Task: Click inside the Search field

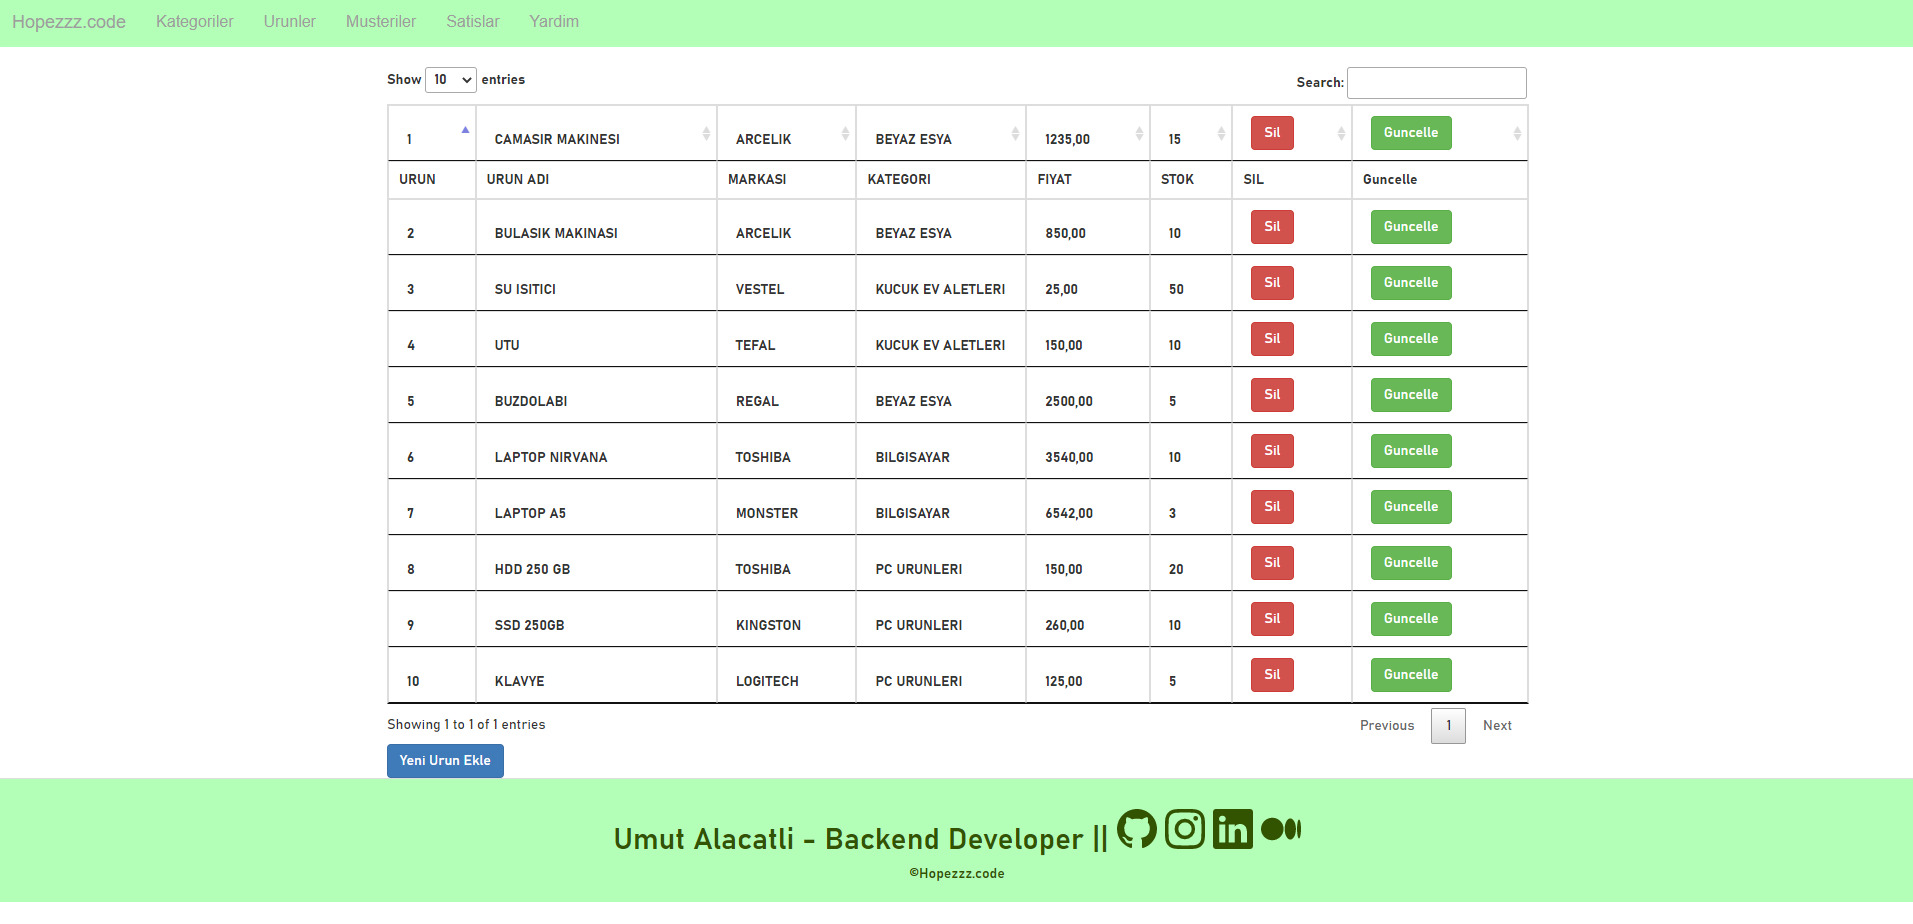Action: 1436,82
